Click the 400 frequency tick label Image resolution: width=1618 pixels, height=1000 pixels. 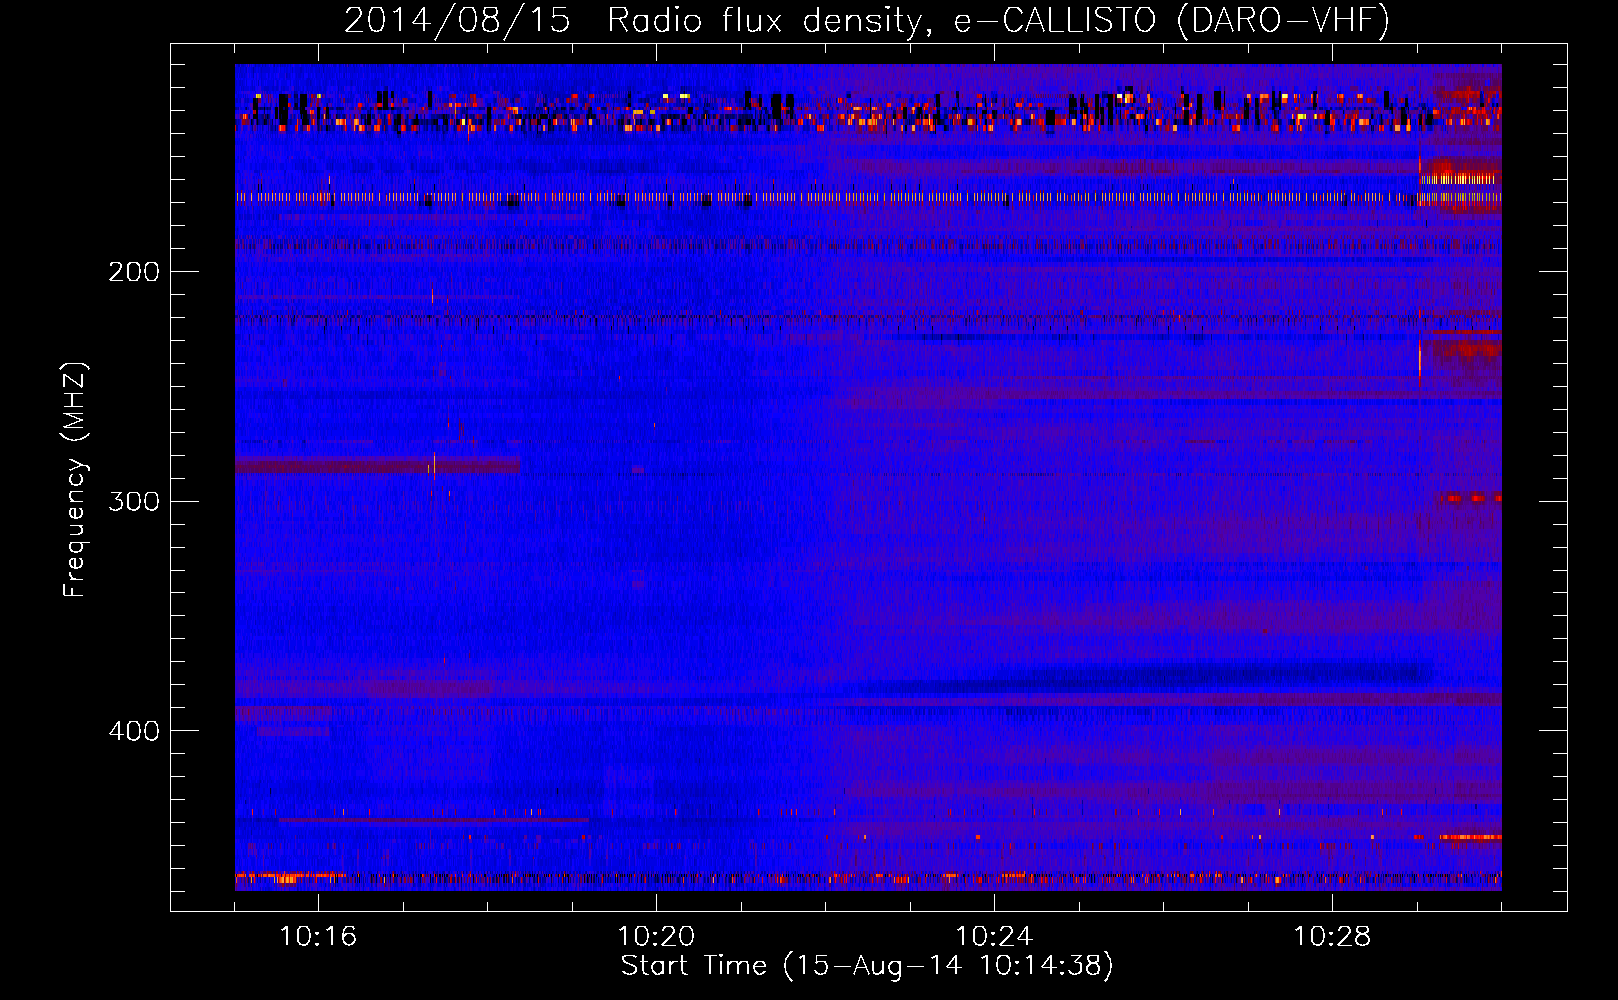[134, 731]
